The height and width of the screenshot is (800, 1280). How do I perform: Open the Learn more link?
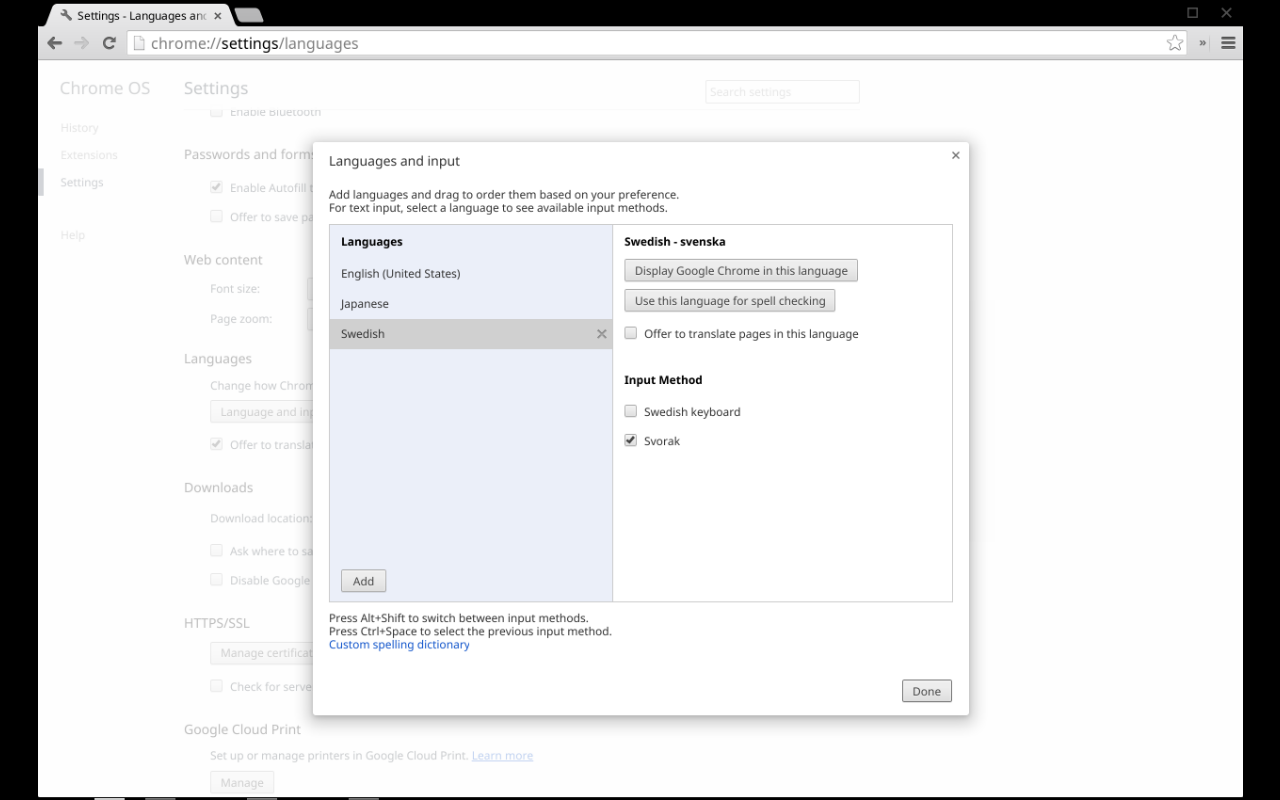(502, 756)
